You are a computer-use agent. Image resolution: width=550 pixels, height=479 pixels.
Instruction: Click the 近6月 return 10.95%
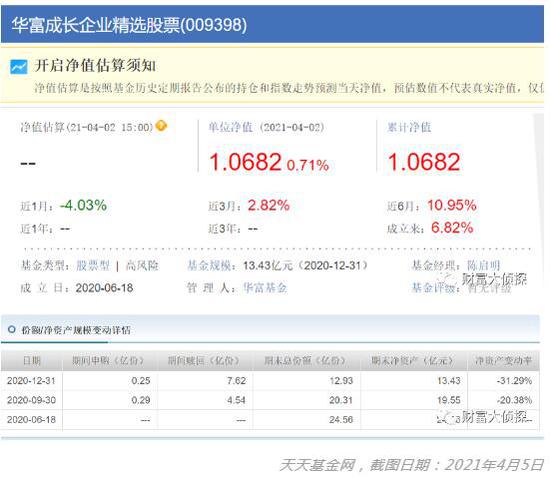(x=452, y=205)
